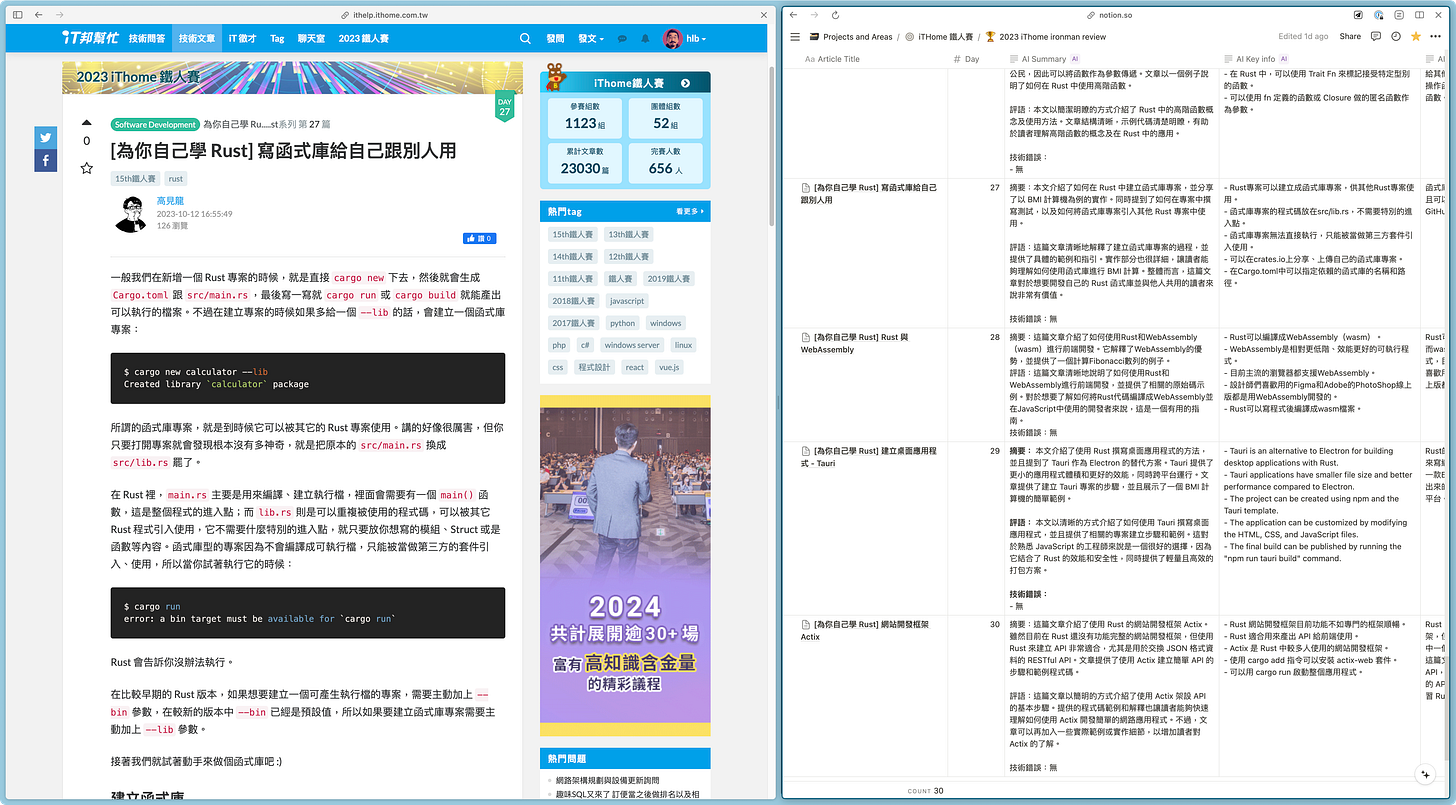This screenshot has height=805, width=1456.
Task: Open the 技術文章 nav item
Action: pos(197,39)
